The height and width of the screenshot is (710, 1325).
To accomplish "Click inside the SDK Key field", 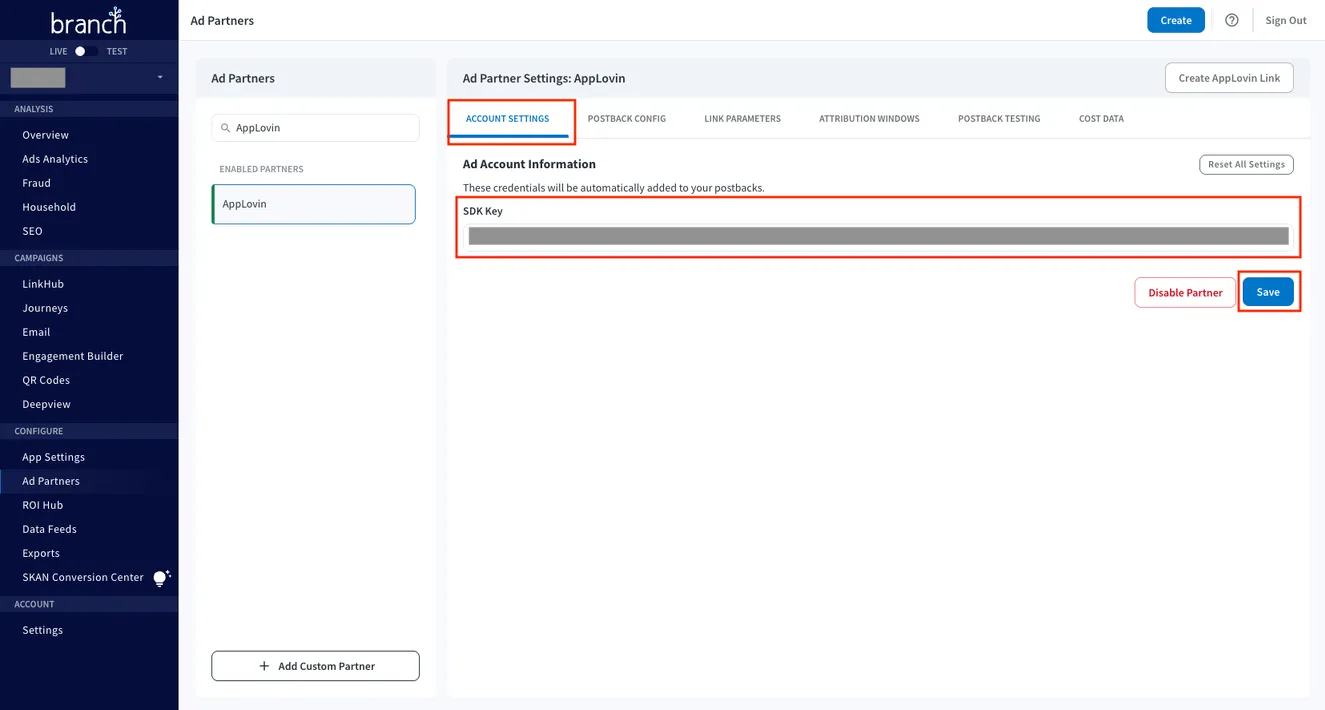I will (x=877, y=235).
